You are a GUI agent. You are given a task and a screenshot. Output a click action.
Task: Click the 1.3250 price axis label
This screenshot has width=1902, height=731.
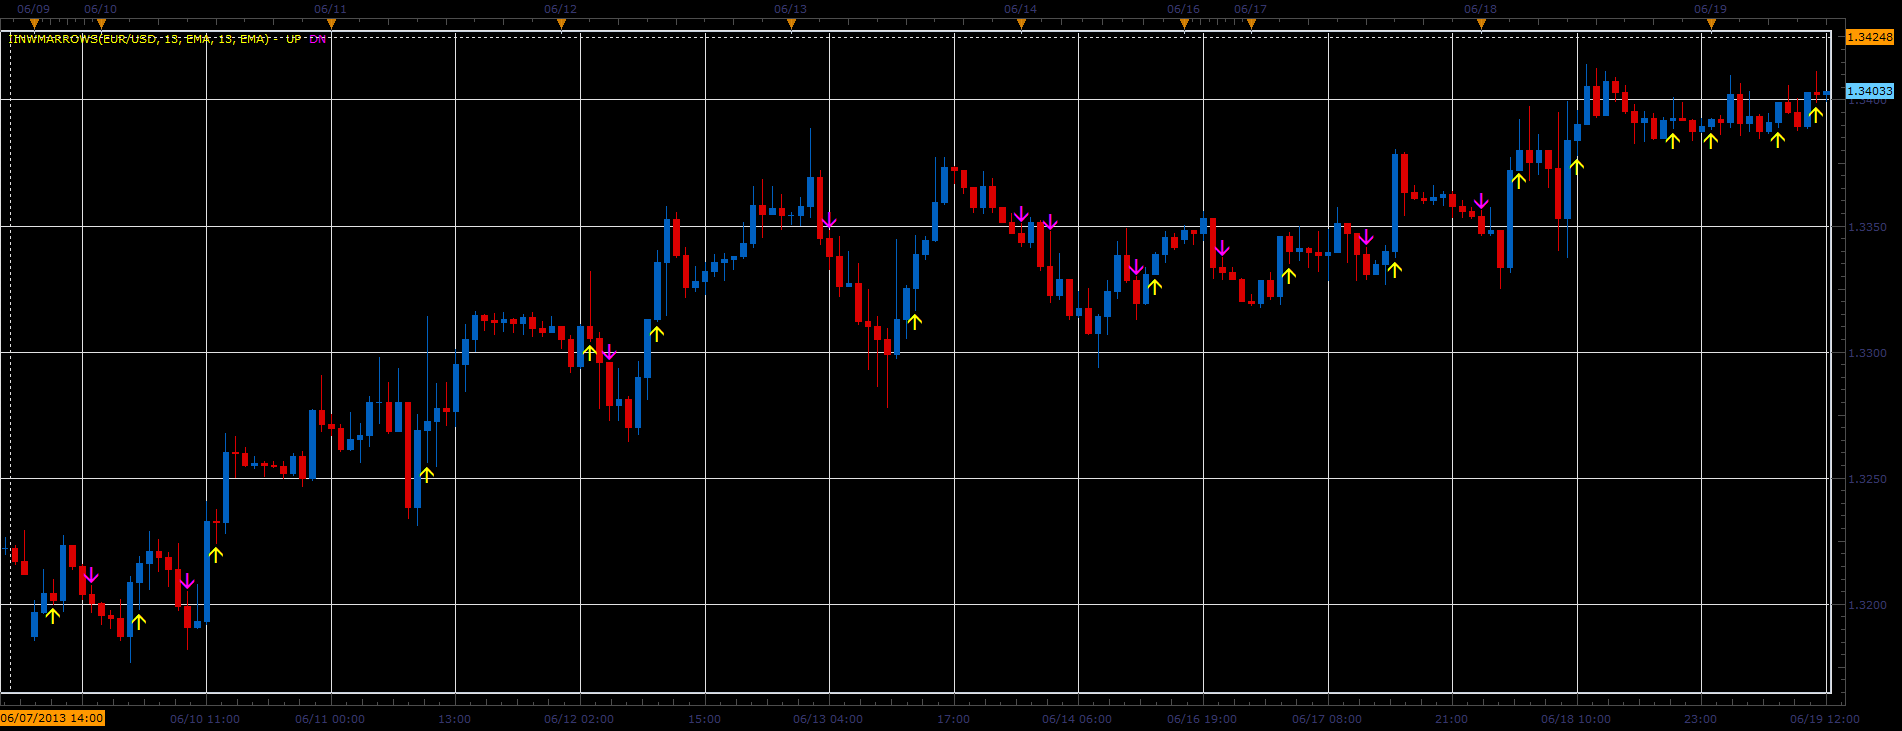click(1867, 479)
